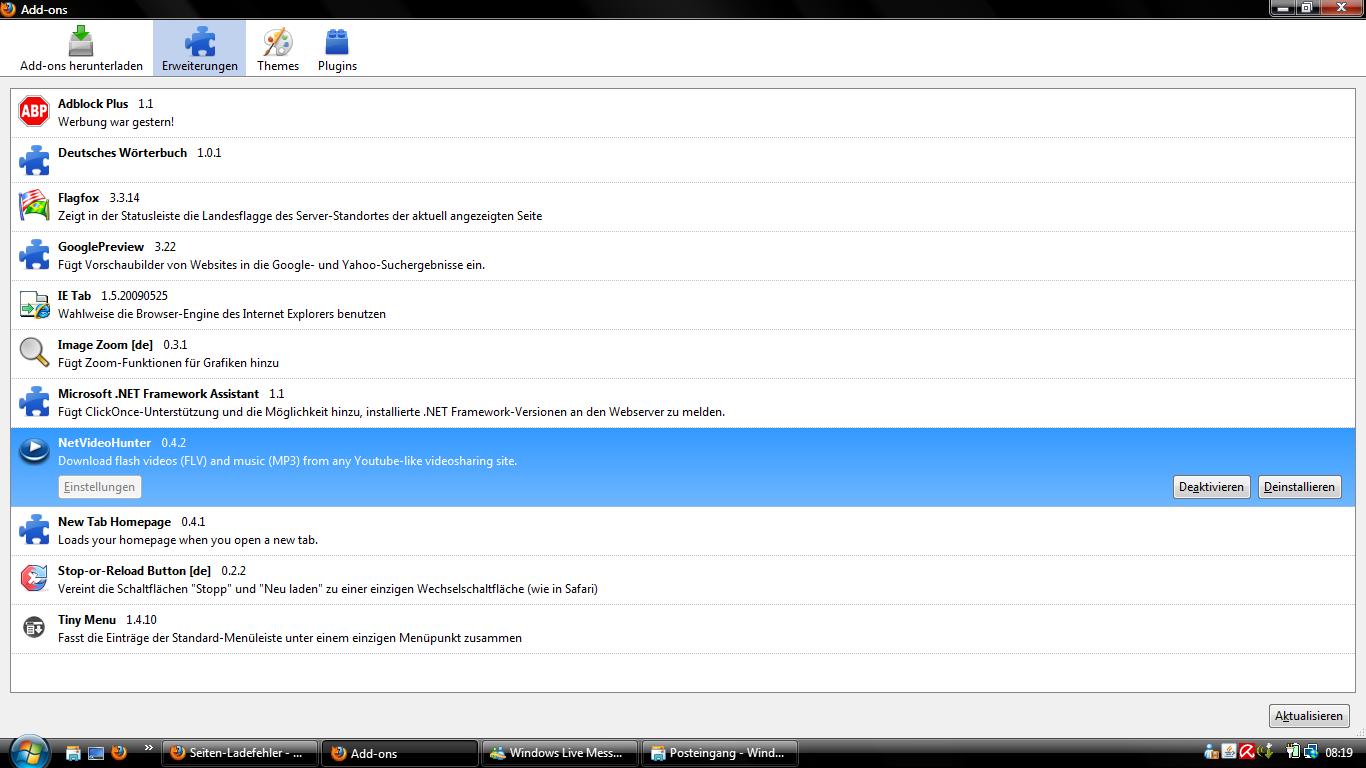Switch to the Themes tab
The image size is (1366, 768).
click(278, 49)
